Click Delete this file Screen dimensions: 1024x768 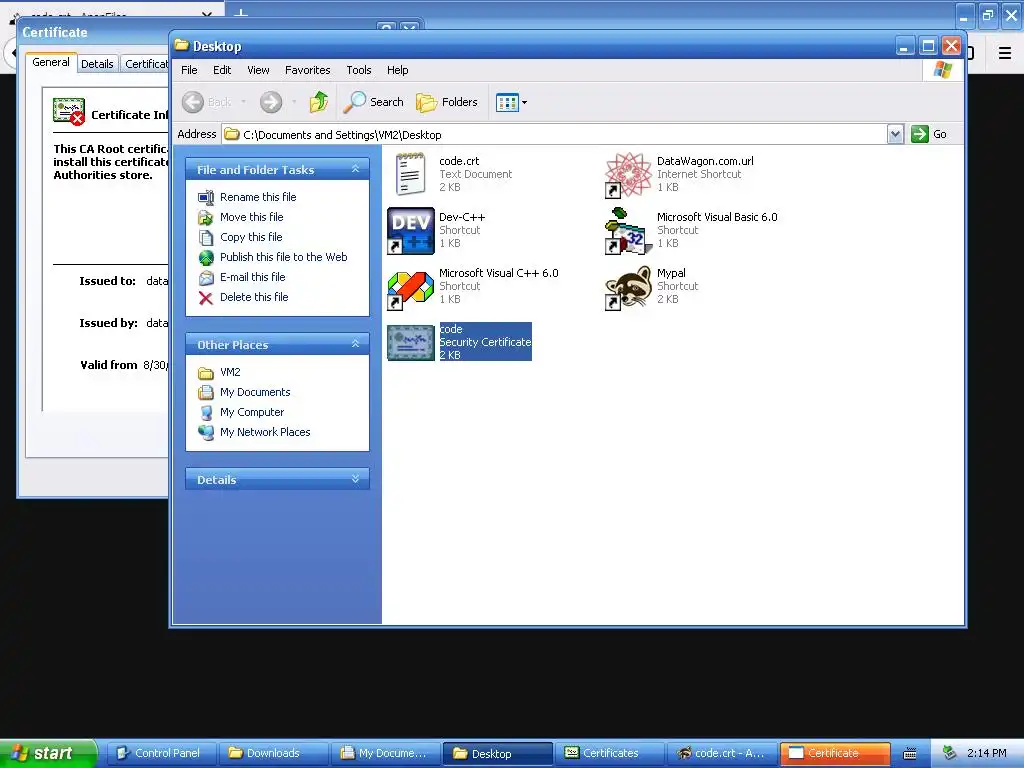[254, 297]
